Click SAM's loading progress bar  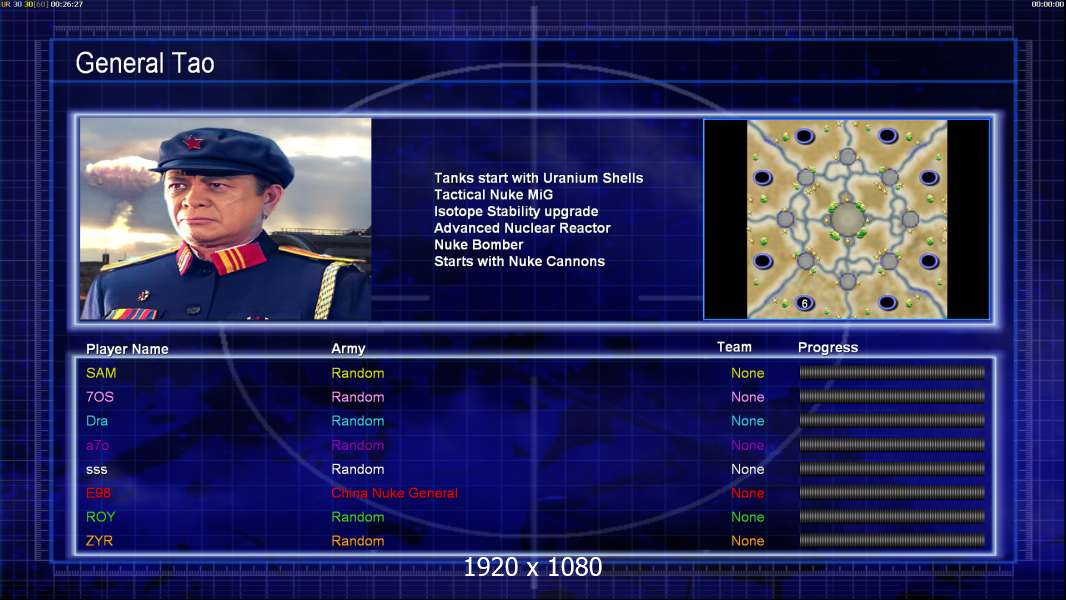[x=892, y=372]
